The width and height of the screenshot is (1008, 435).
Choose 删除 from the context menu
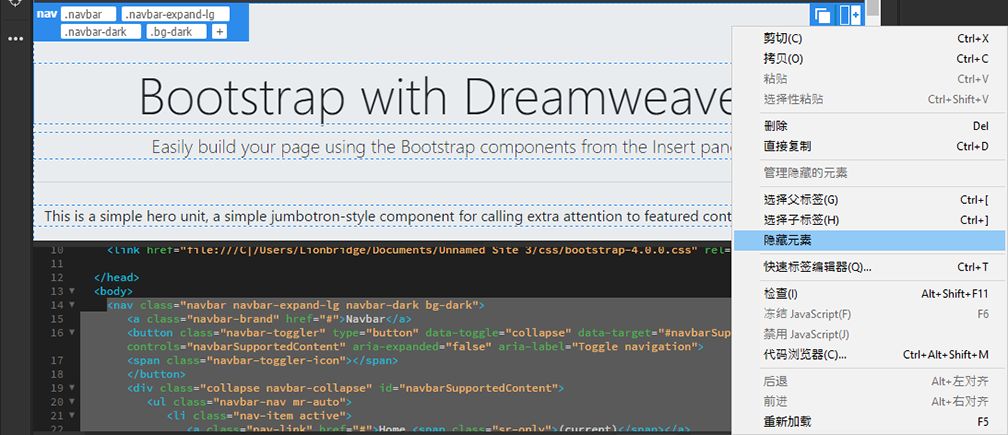pos(869,126)
